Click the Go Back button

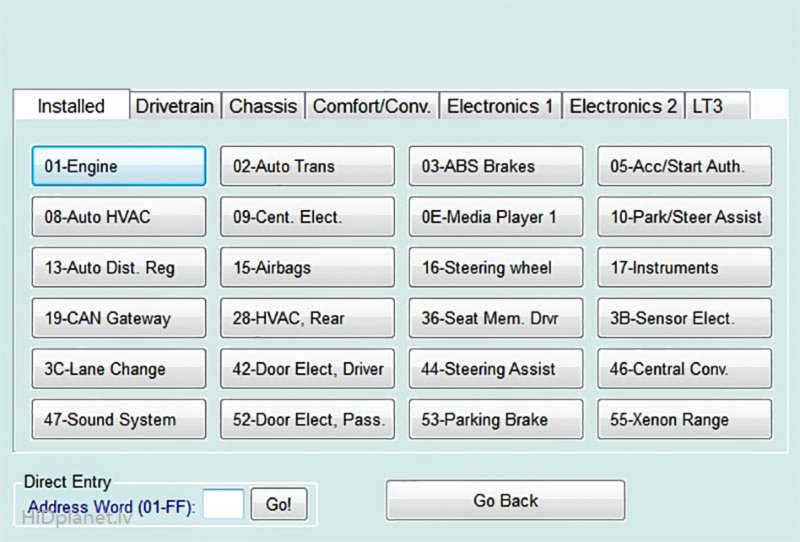(x=505, y=500)
